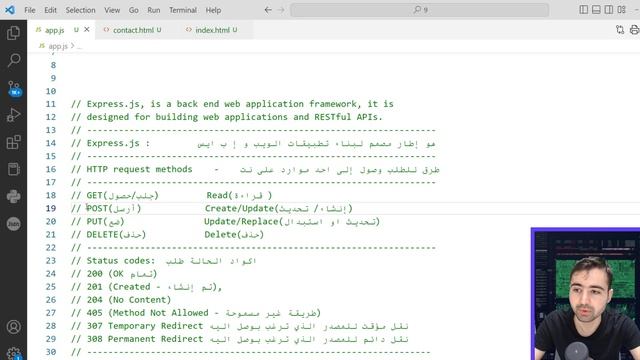The image size is (640, 360).
Task: Open Source Control view in activity bar
Action: 14,88
